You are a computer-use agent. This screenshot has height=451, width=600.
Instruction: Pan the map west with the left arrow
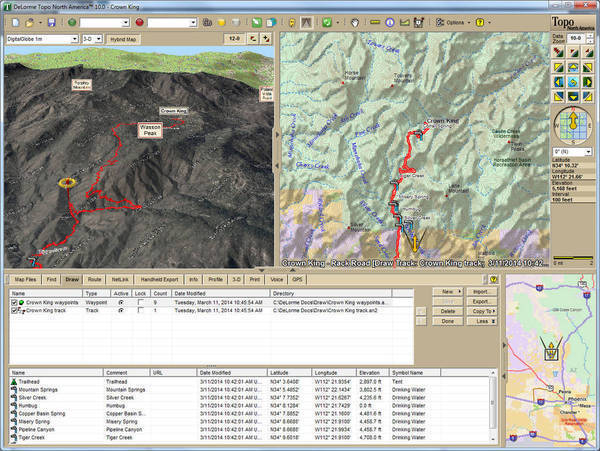[559, 82]
